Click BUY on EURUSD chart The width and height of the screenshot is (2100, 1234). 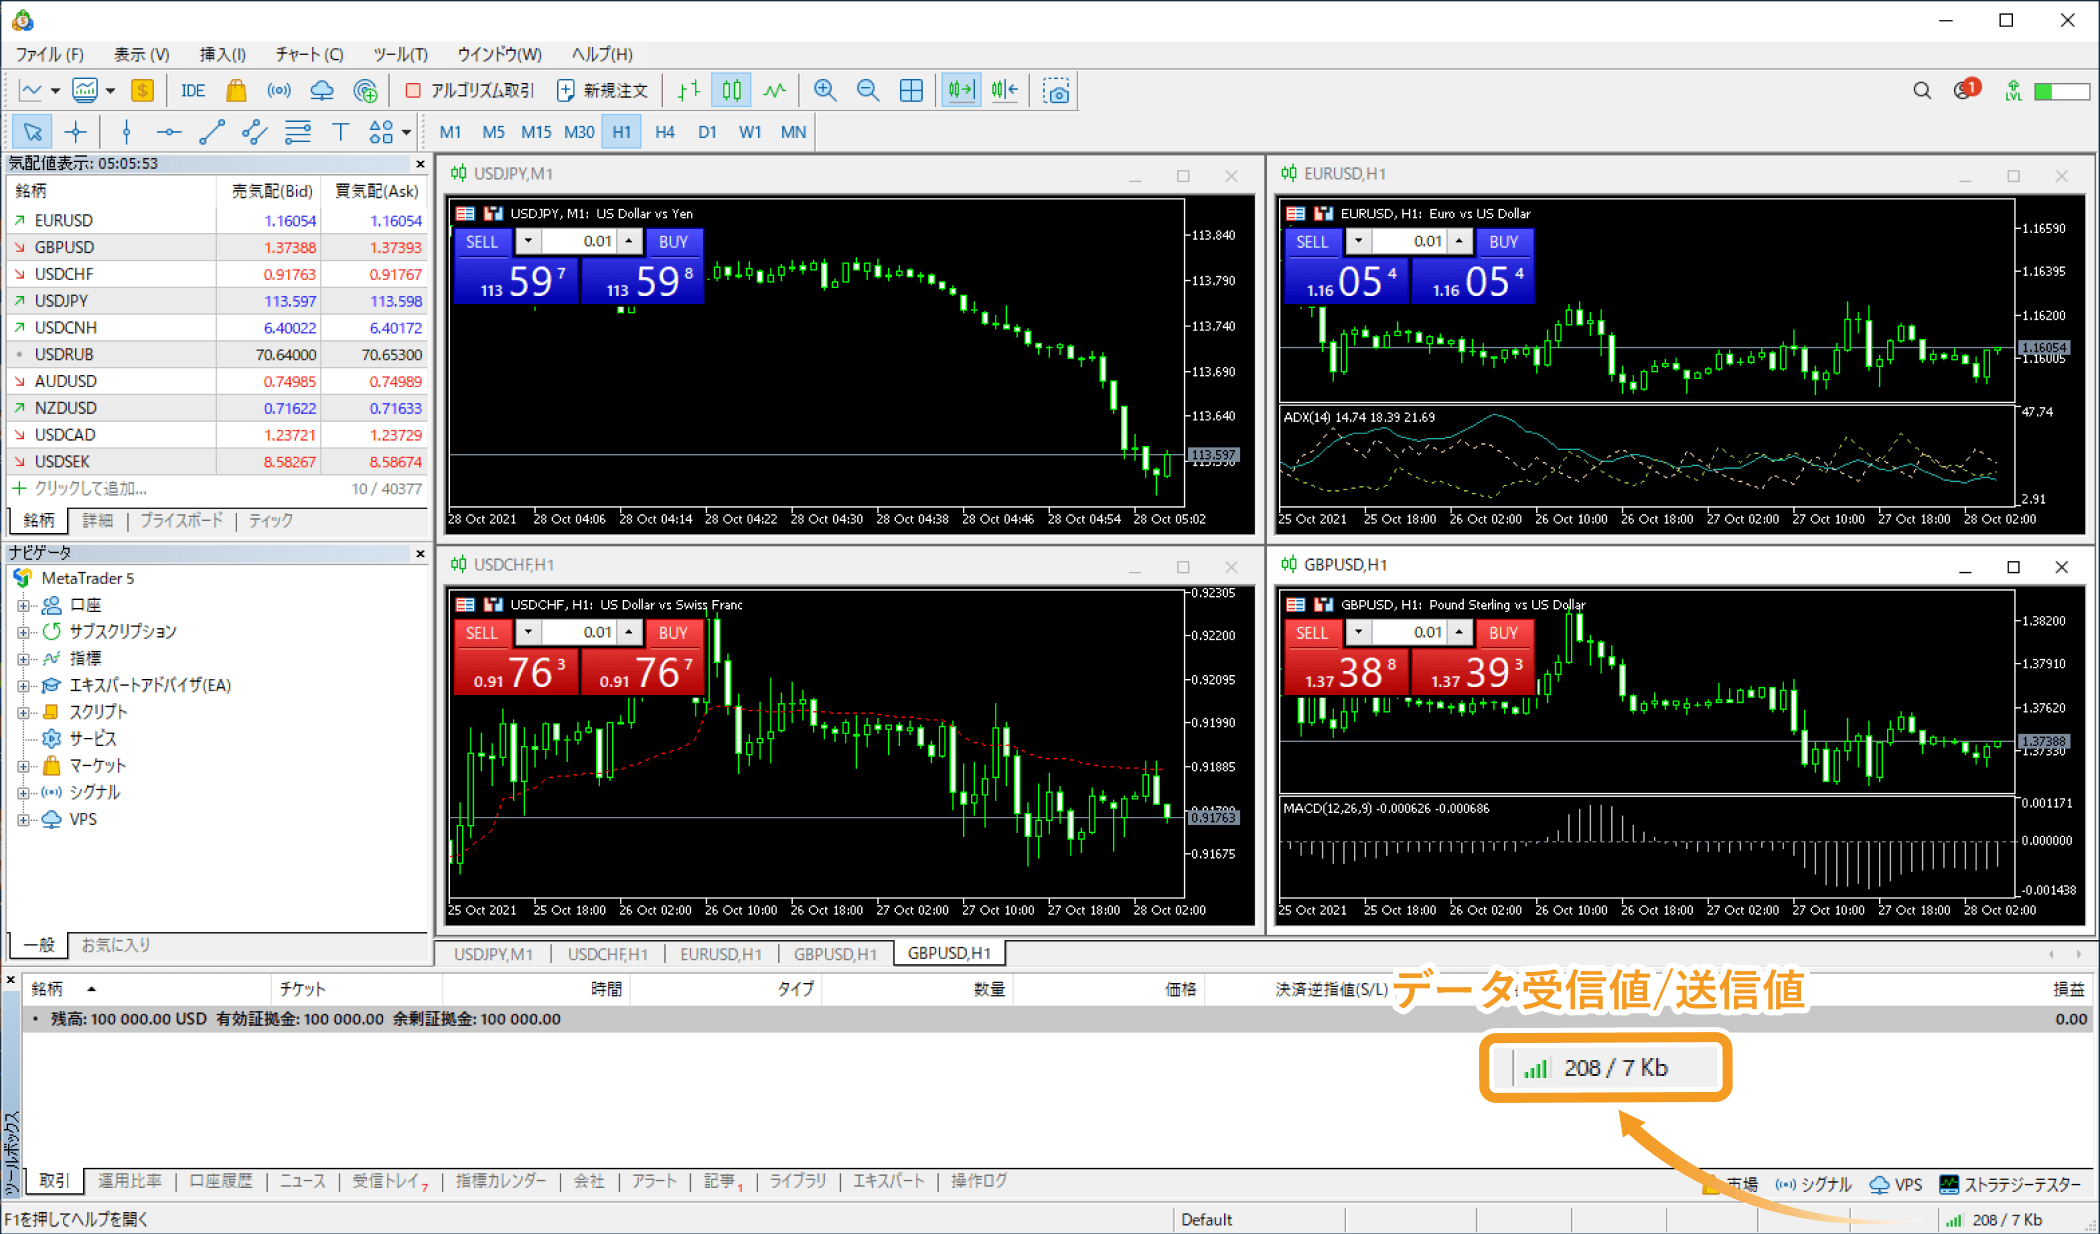[1503, 241]
